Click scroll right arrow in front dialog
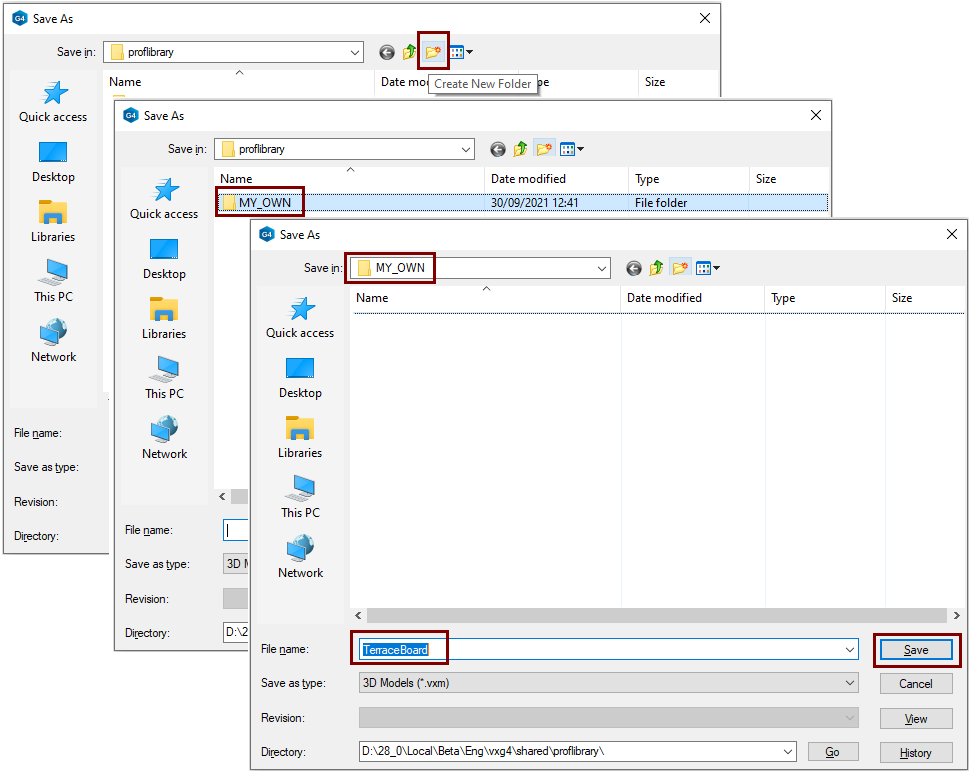Viewport: 970px width, 772px height. (x=956, y=615)
